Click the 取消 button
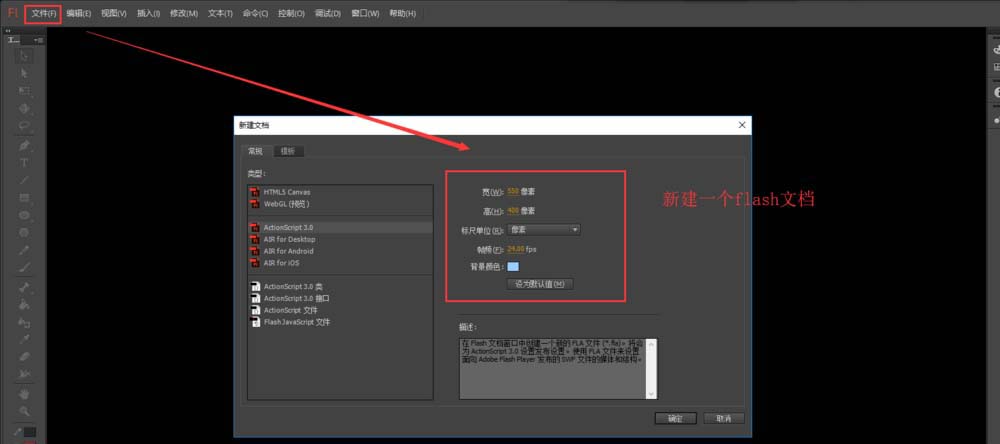 point(724,418)
